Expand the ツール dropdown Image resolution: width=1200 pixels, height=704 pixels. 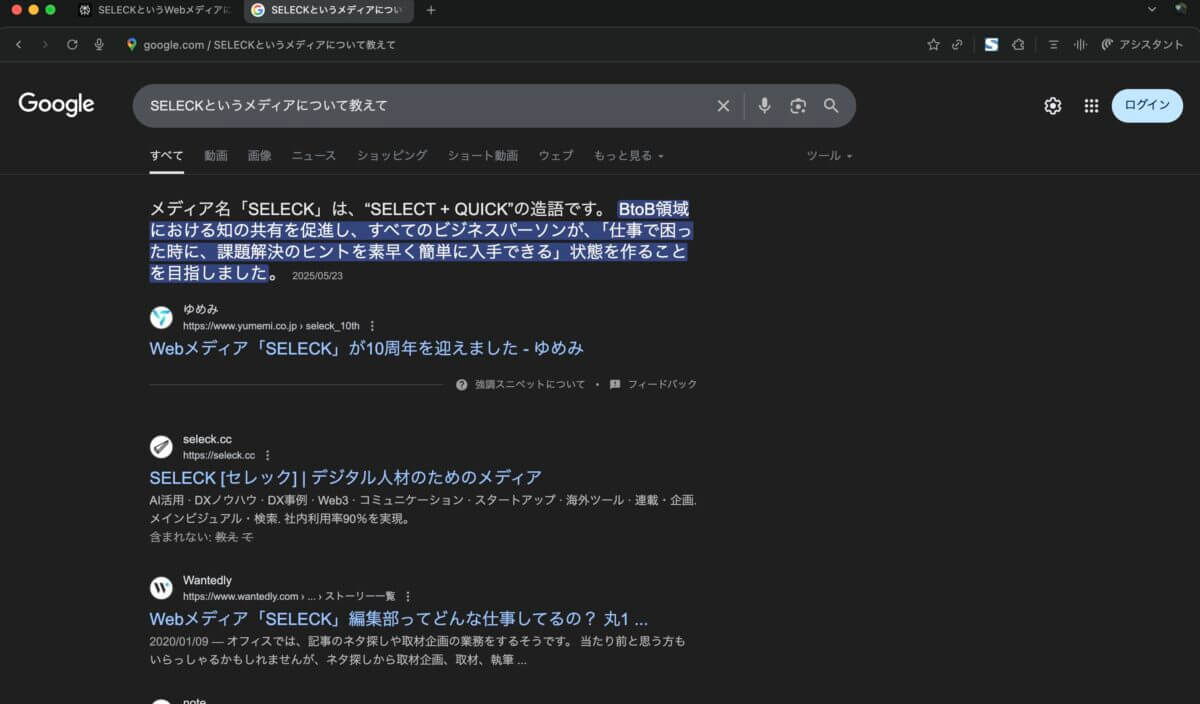(830, 156)
